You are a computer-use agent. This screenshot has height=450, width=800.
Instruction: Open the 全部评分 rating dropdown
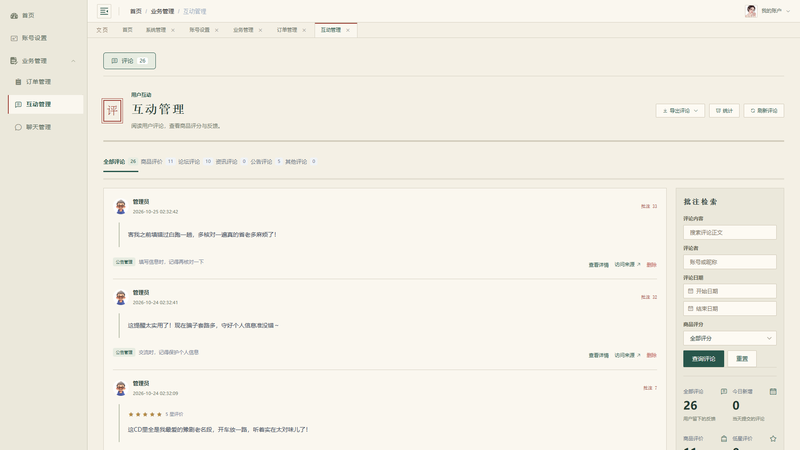(730, 338)
